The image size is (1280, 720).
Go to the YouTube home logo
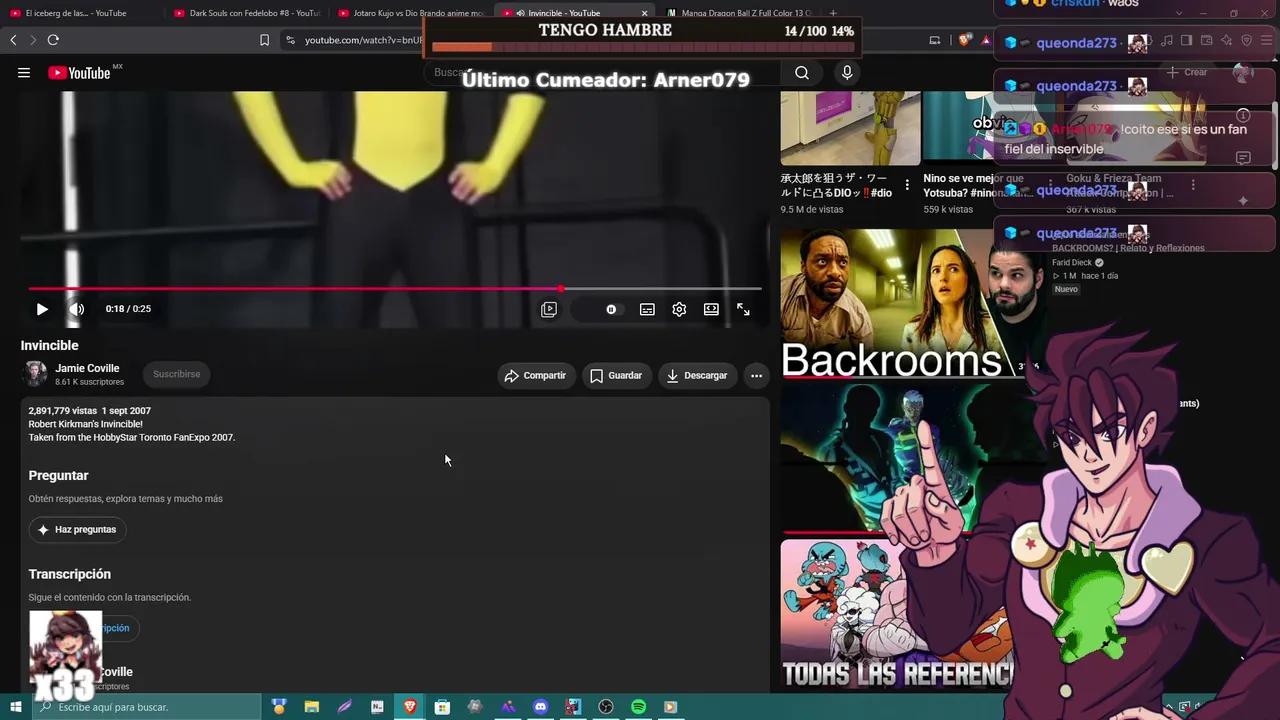pos(79,73)
